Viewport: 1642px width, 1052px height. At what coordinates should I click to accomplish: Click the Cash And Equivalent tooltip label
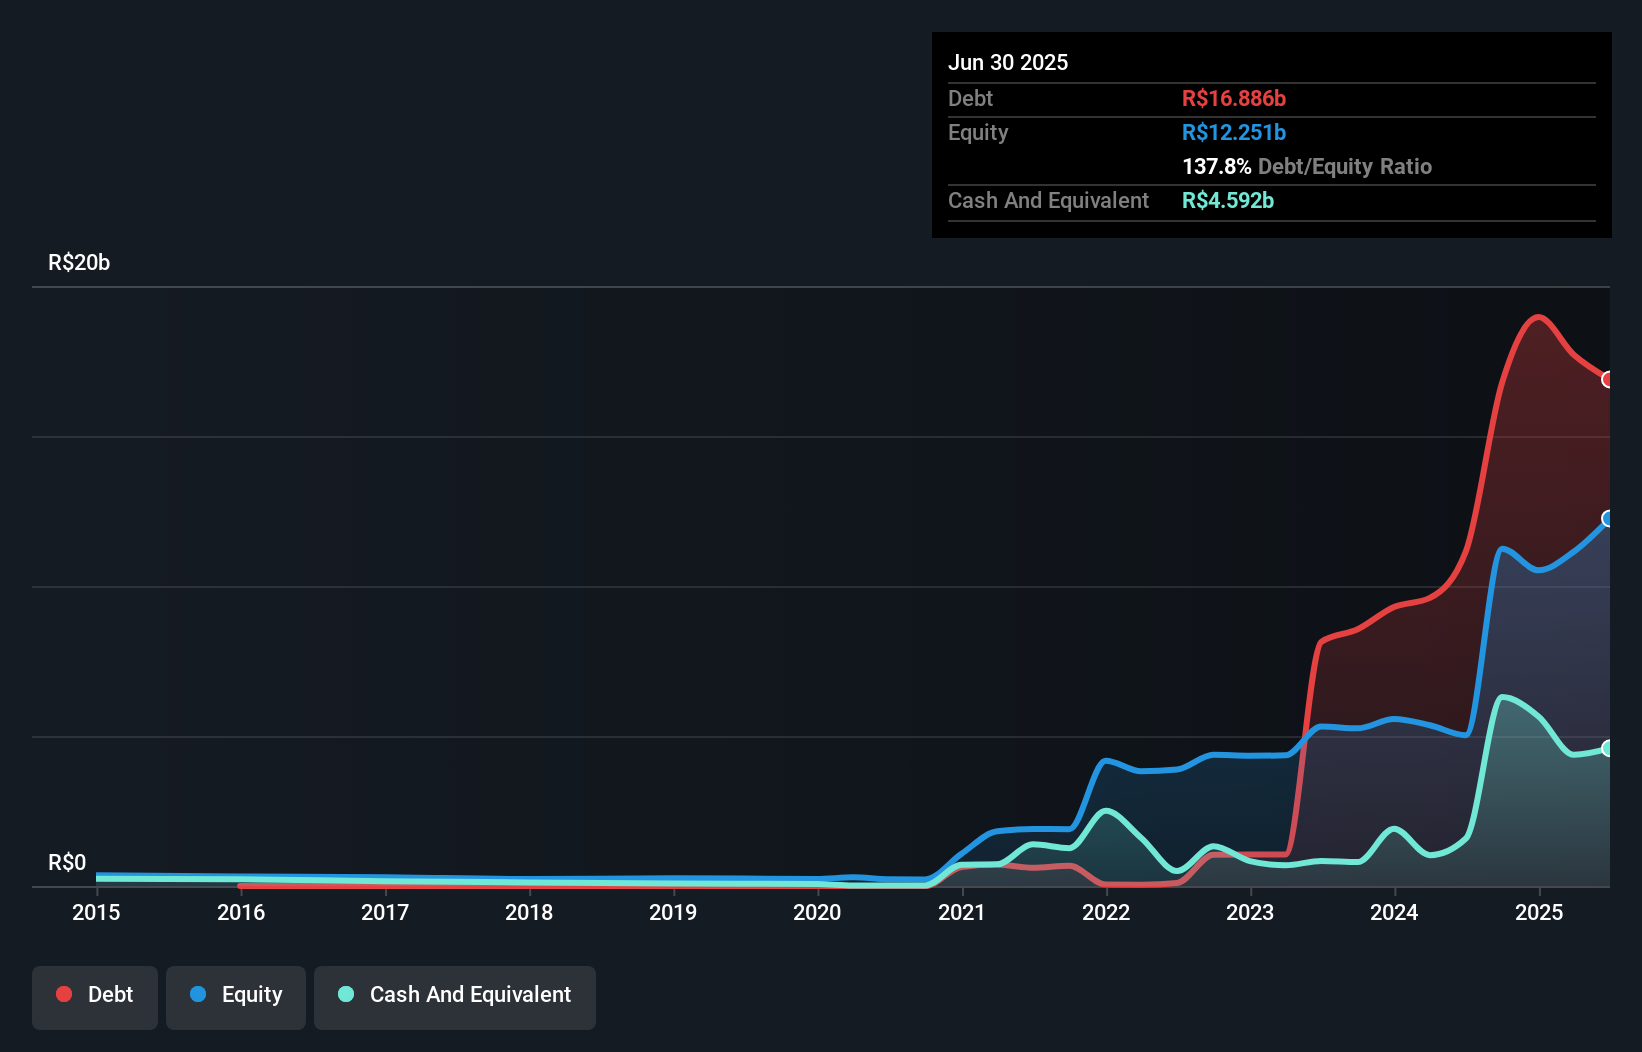tap(1048, 200)
